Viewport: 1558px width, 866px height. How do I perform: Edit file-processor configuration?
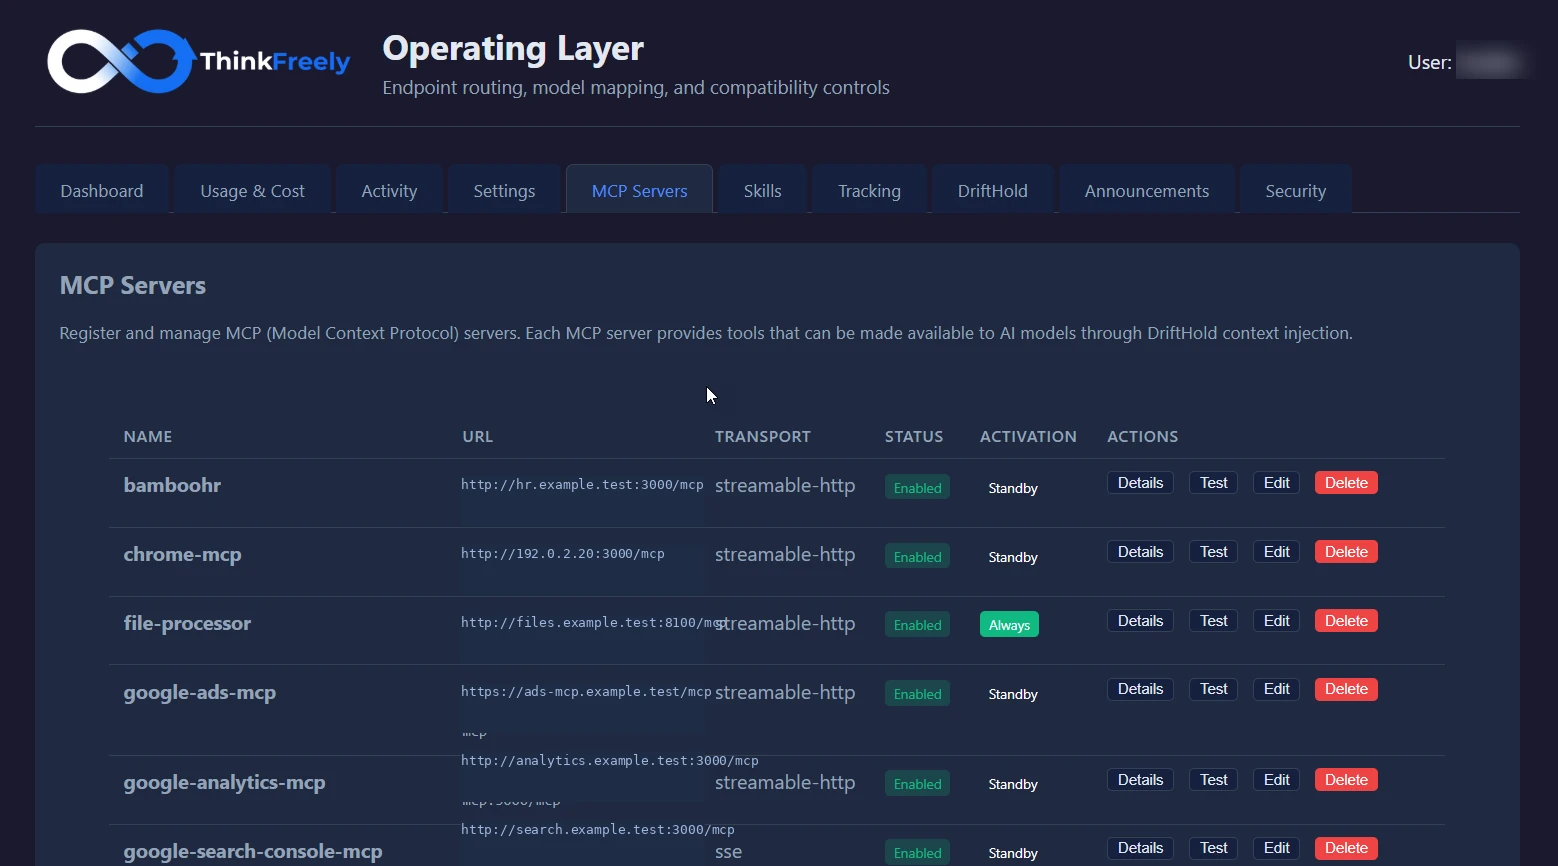[1277, 621]
